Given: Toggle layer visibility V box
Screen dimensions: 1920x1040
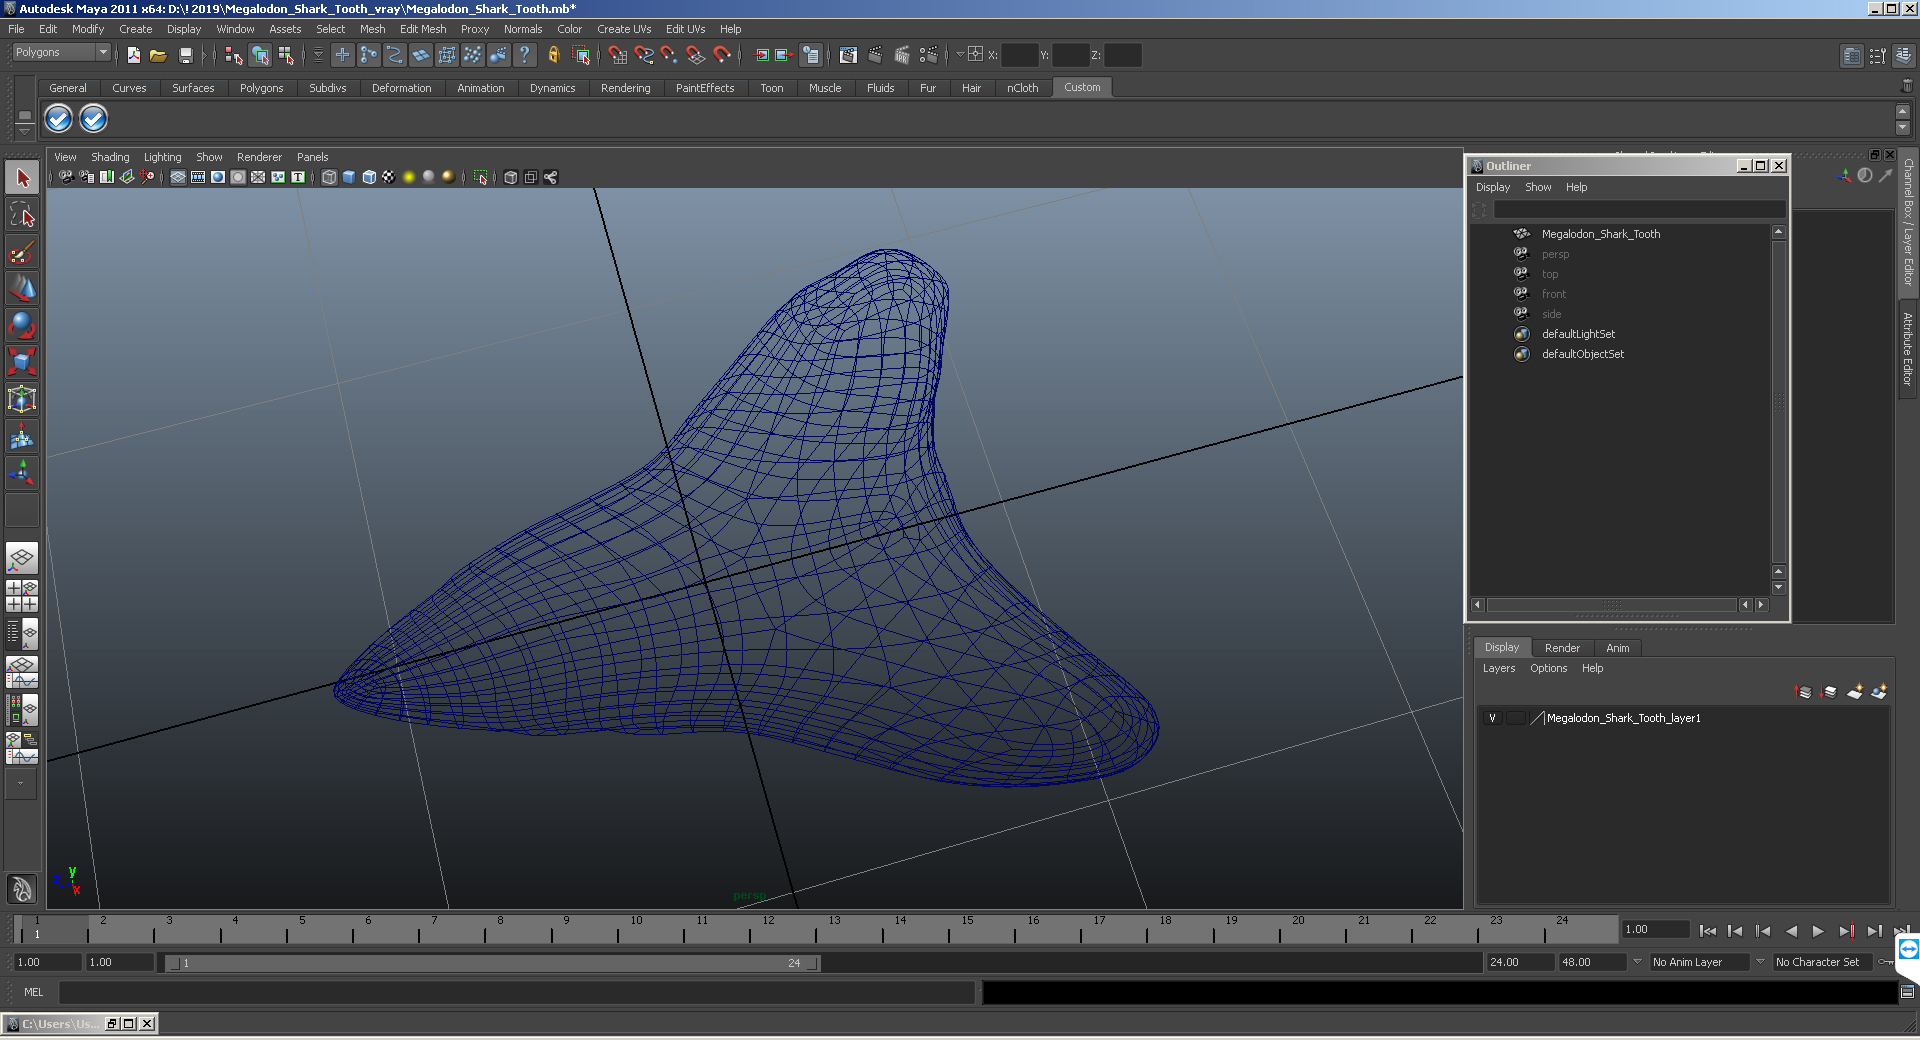Looking at the screenshot, I should click(x=1492, y=718).
